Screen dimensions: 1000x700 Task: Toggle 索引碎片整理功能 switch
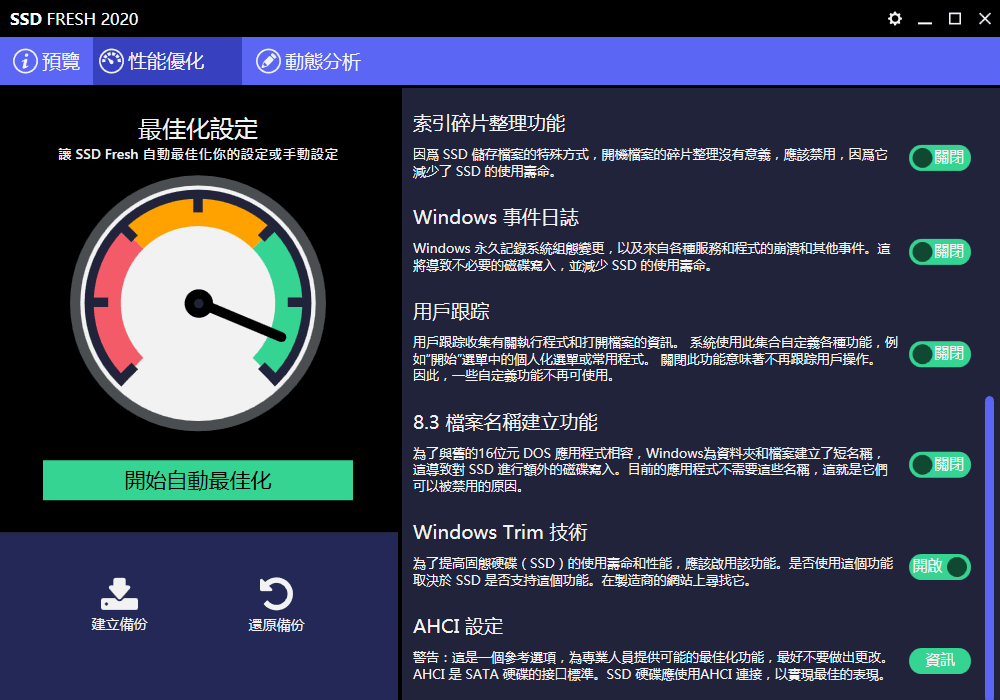pos(939,158)
